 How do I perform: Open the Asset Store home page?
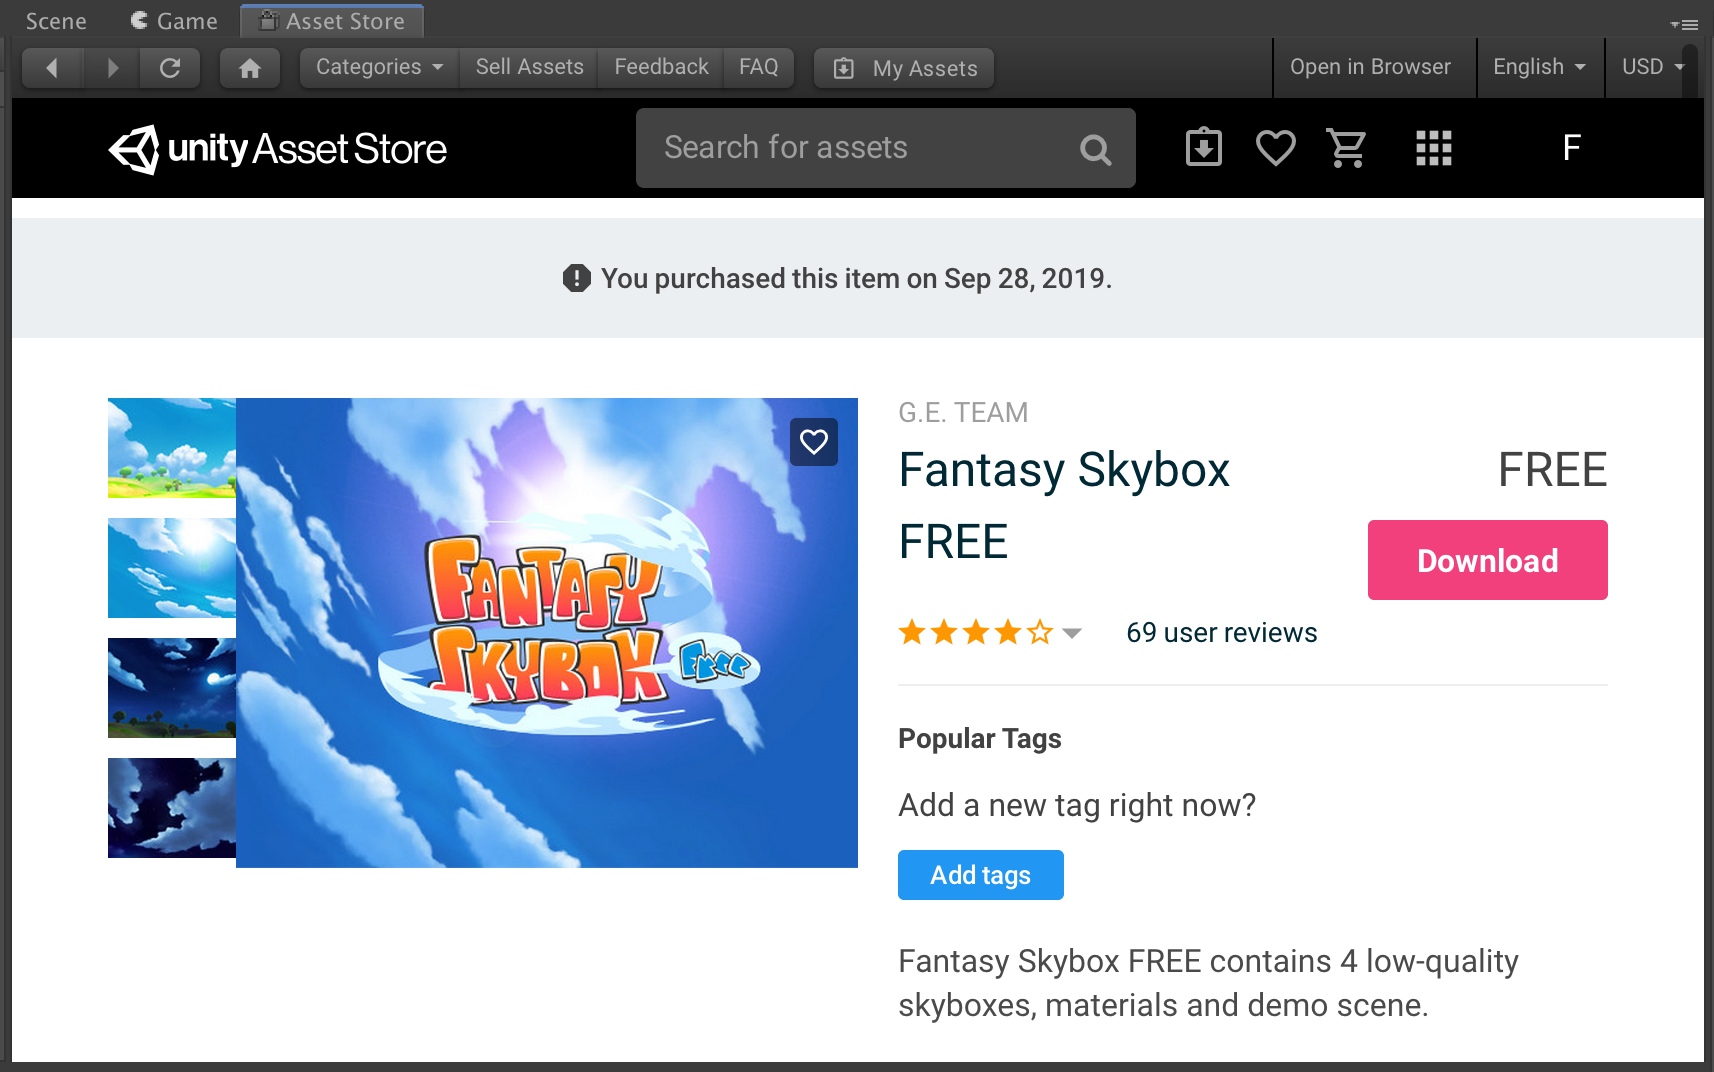[x=250, y=68]
